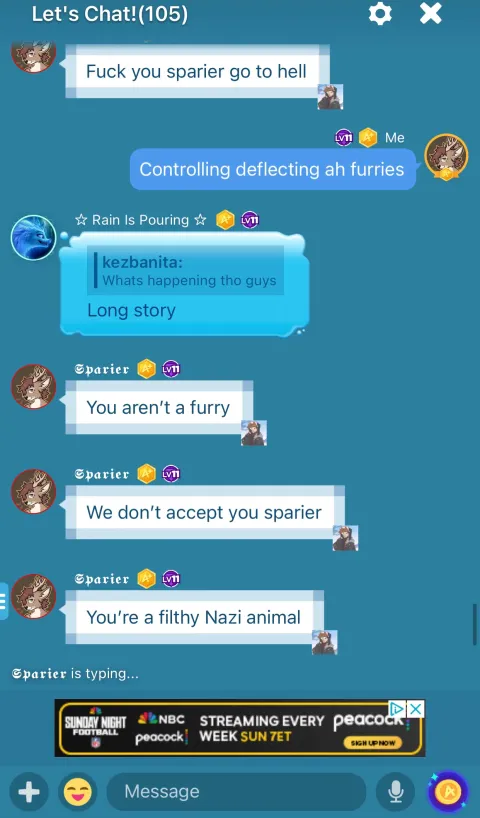480x818 pixels.
Task: Tap Sparier's name above 'filthy Nazi animal' message
Action: pos(102,579)
